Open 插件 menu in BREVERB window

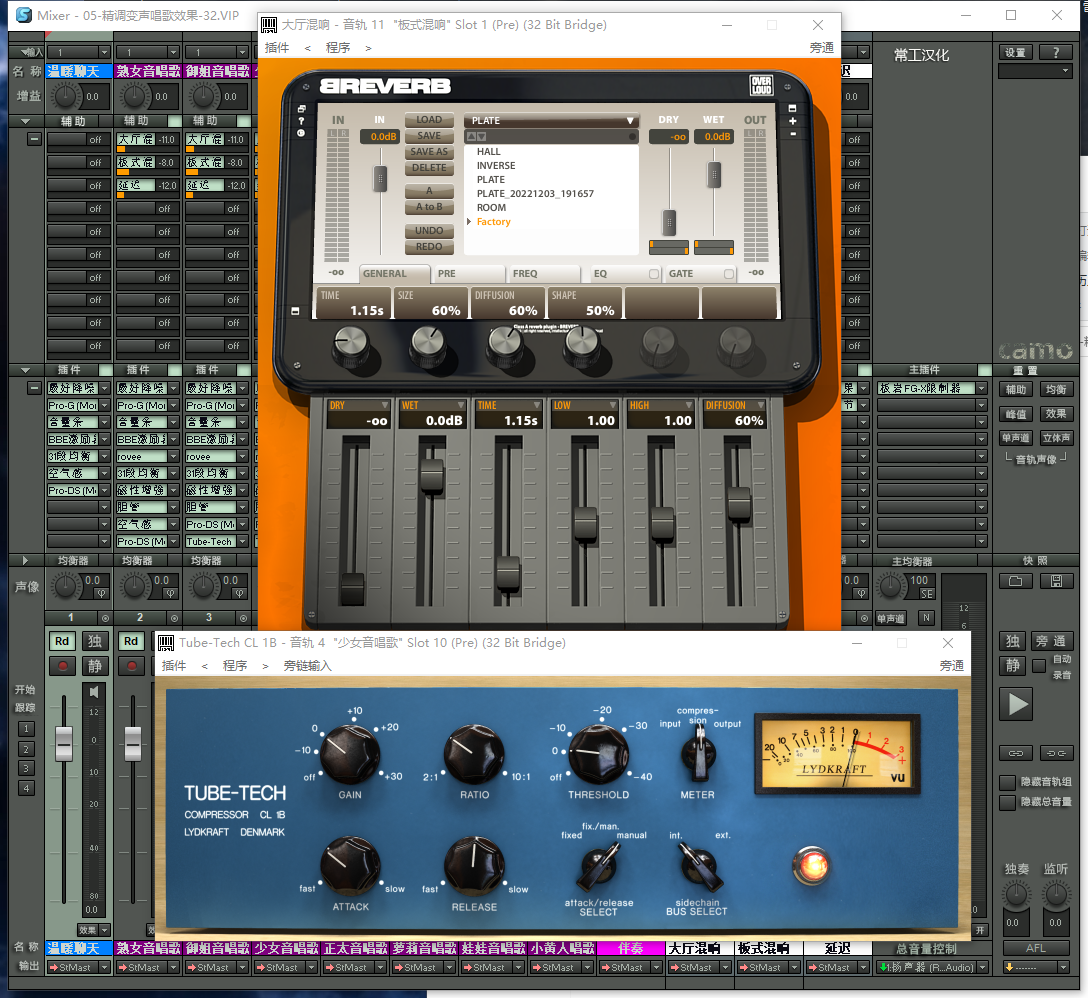click(x=277, y=48)
